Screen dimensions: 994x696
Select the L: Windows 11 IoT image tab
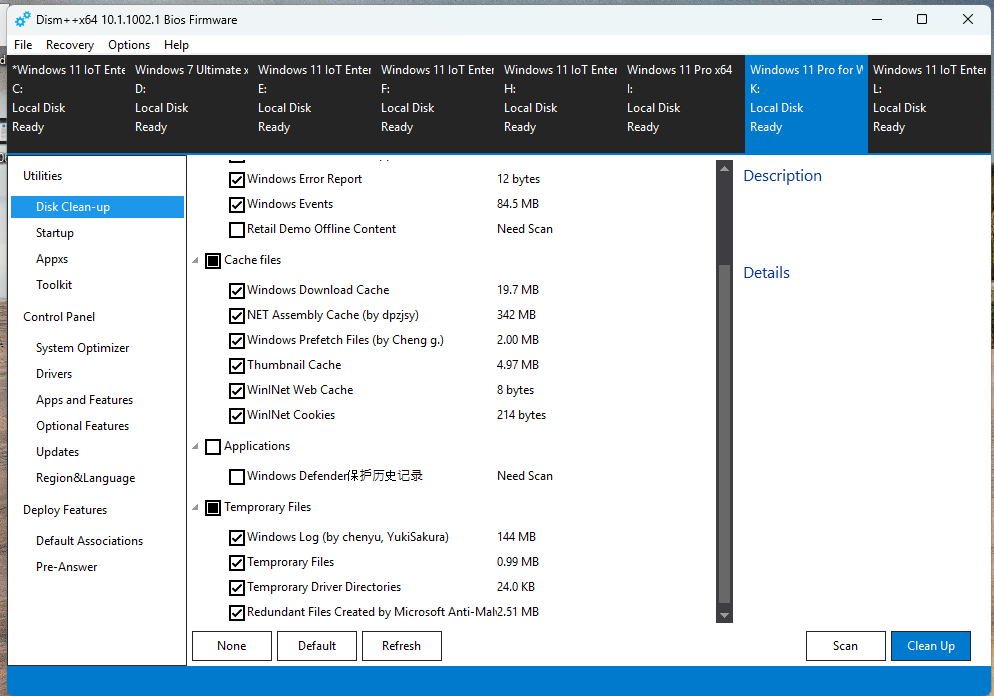click(x=929, y=104)
